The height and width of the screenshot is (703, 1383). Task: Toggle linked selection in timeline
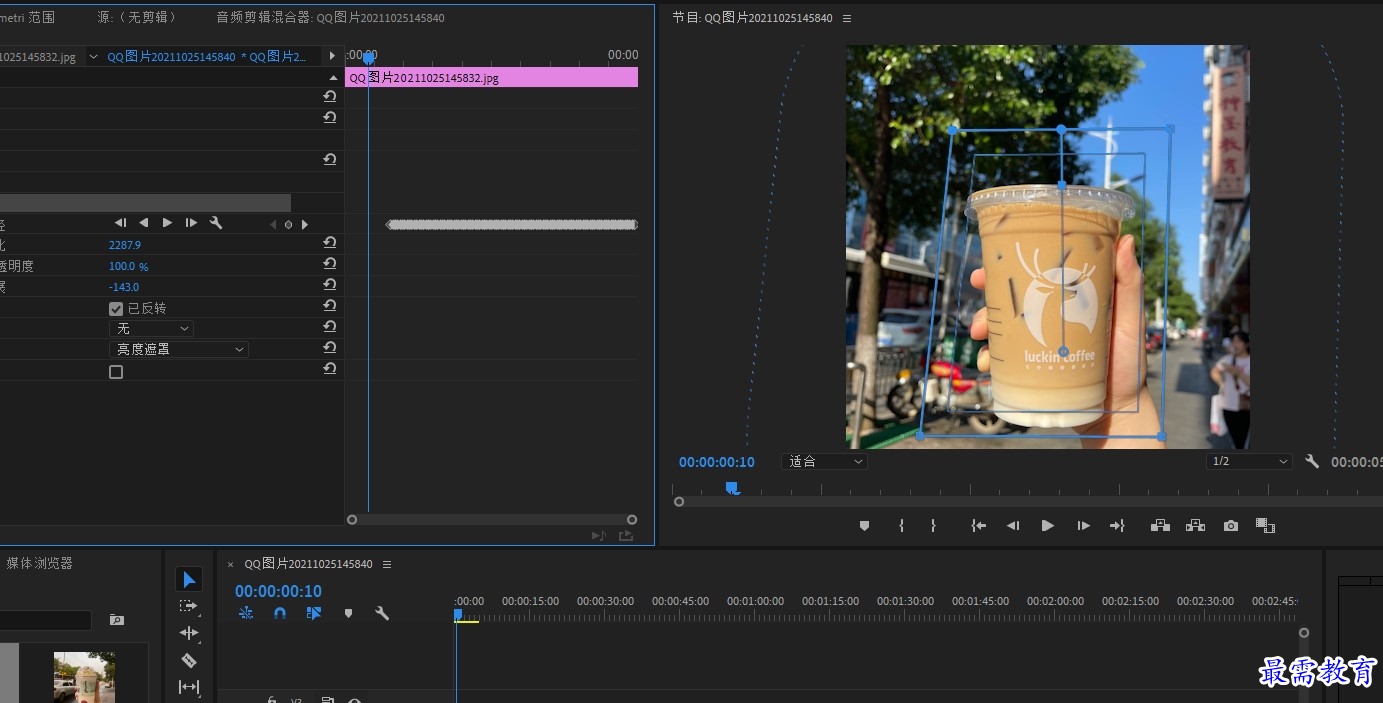coord(314,613)
